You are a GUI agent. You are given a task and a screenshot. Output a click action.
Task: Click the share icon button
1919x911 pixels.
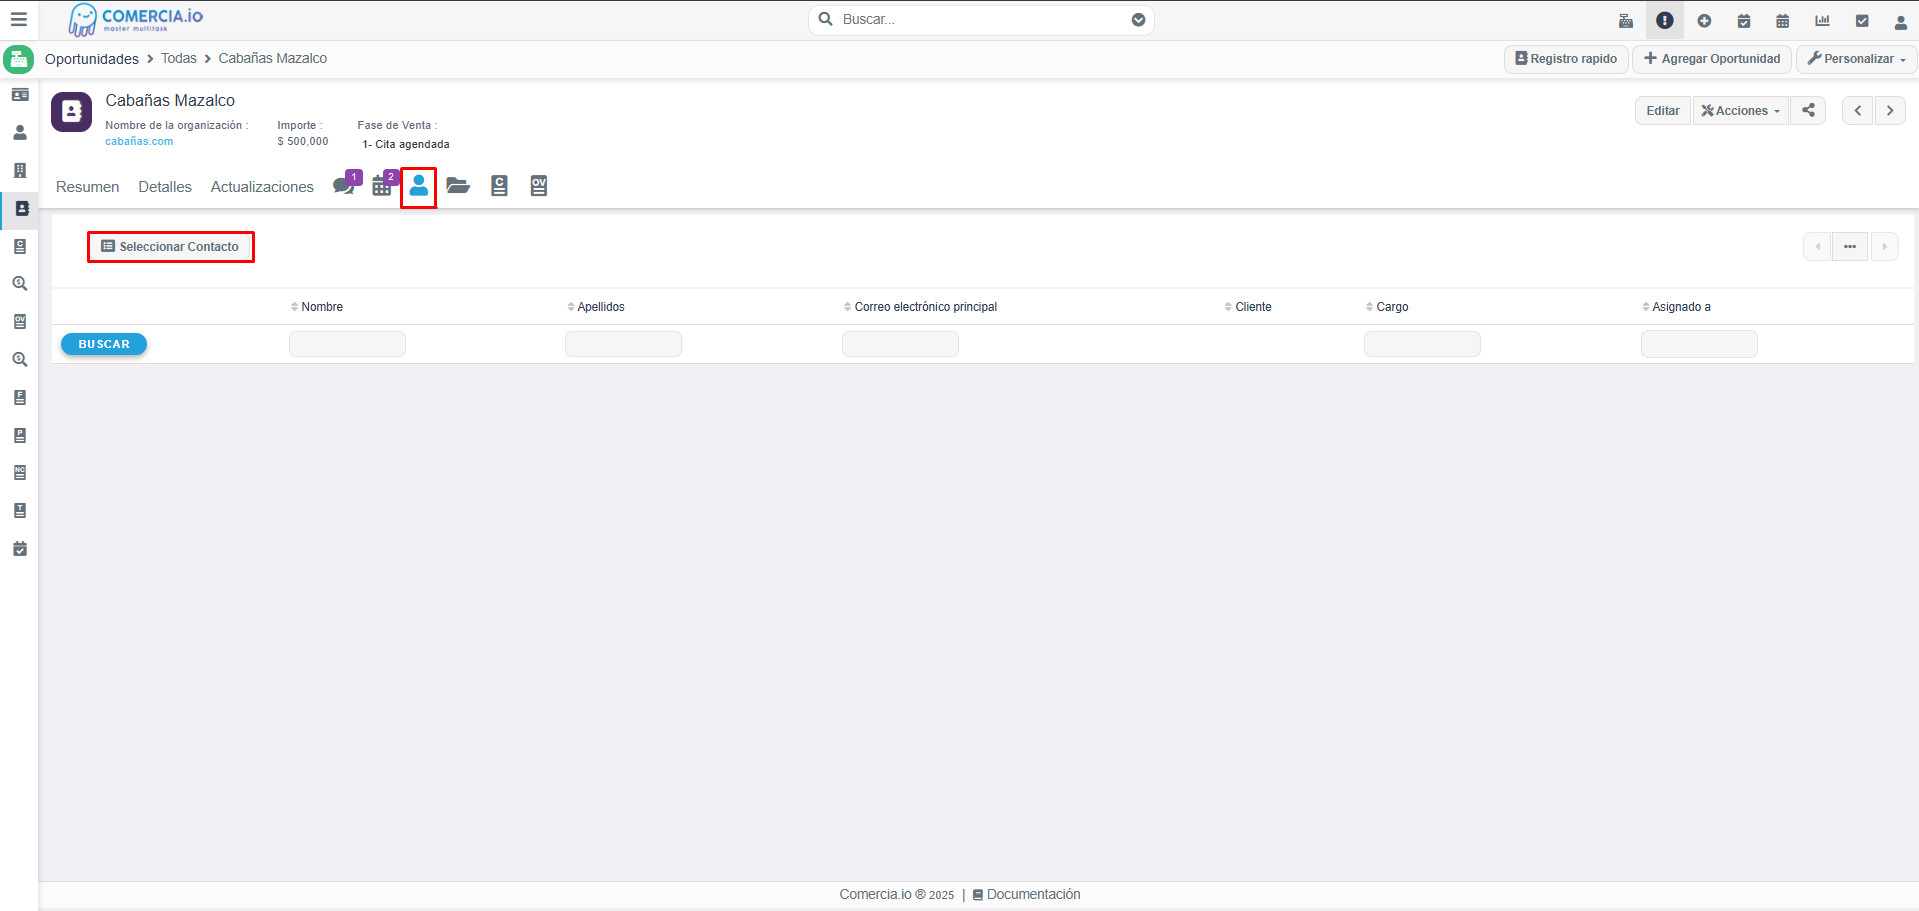tap(1808, 110)
